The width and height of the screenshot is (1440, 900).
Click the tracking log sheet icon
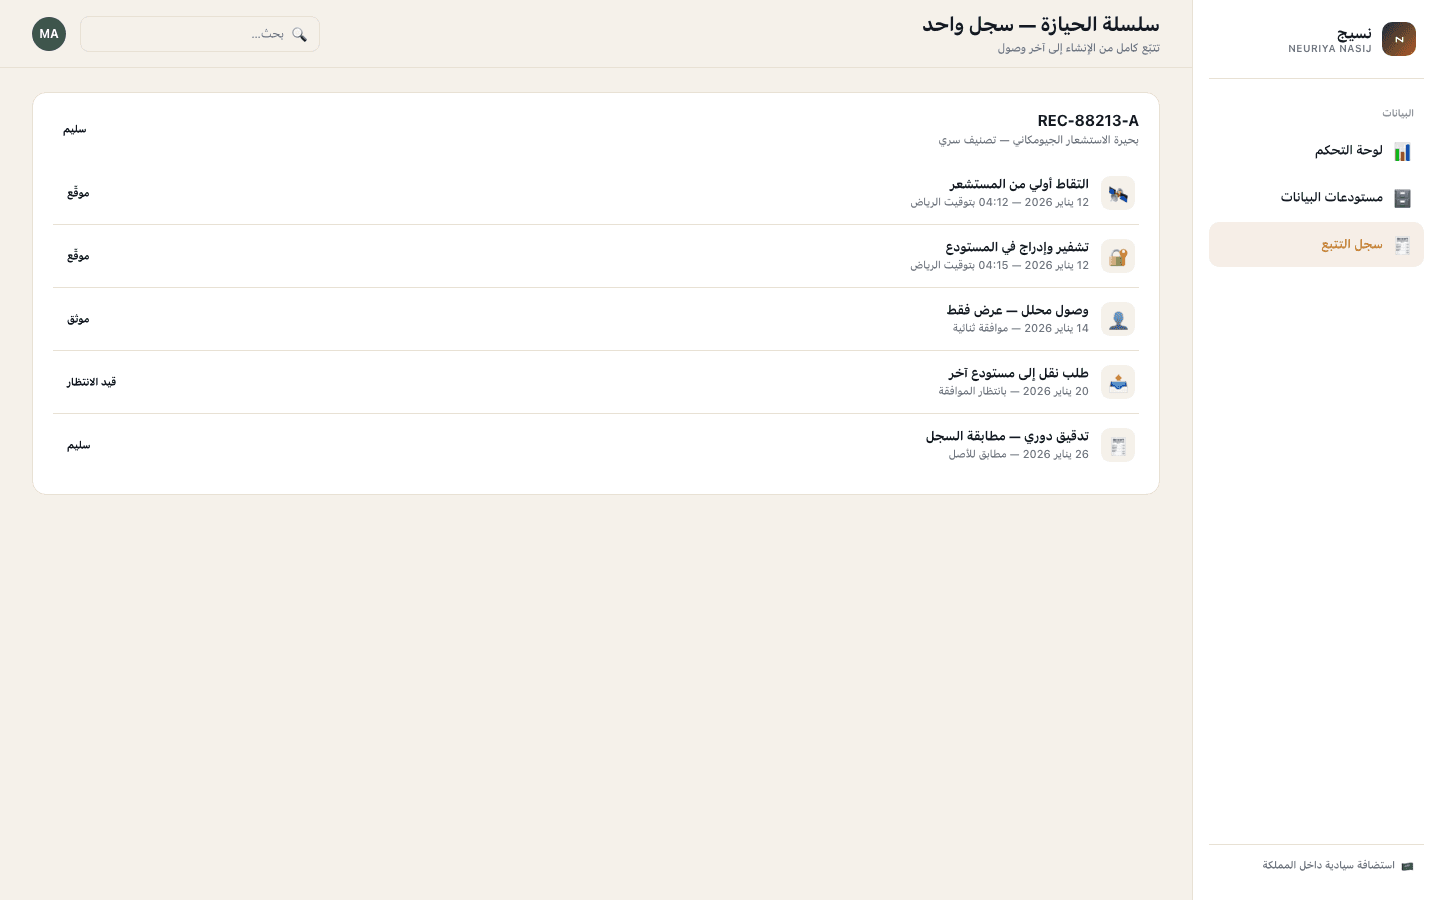click(x=1402, y=245)
